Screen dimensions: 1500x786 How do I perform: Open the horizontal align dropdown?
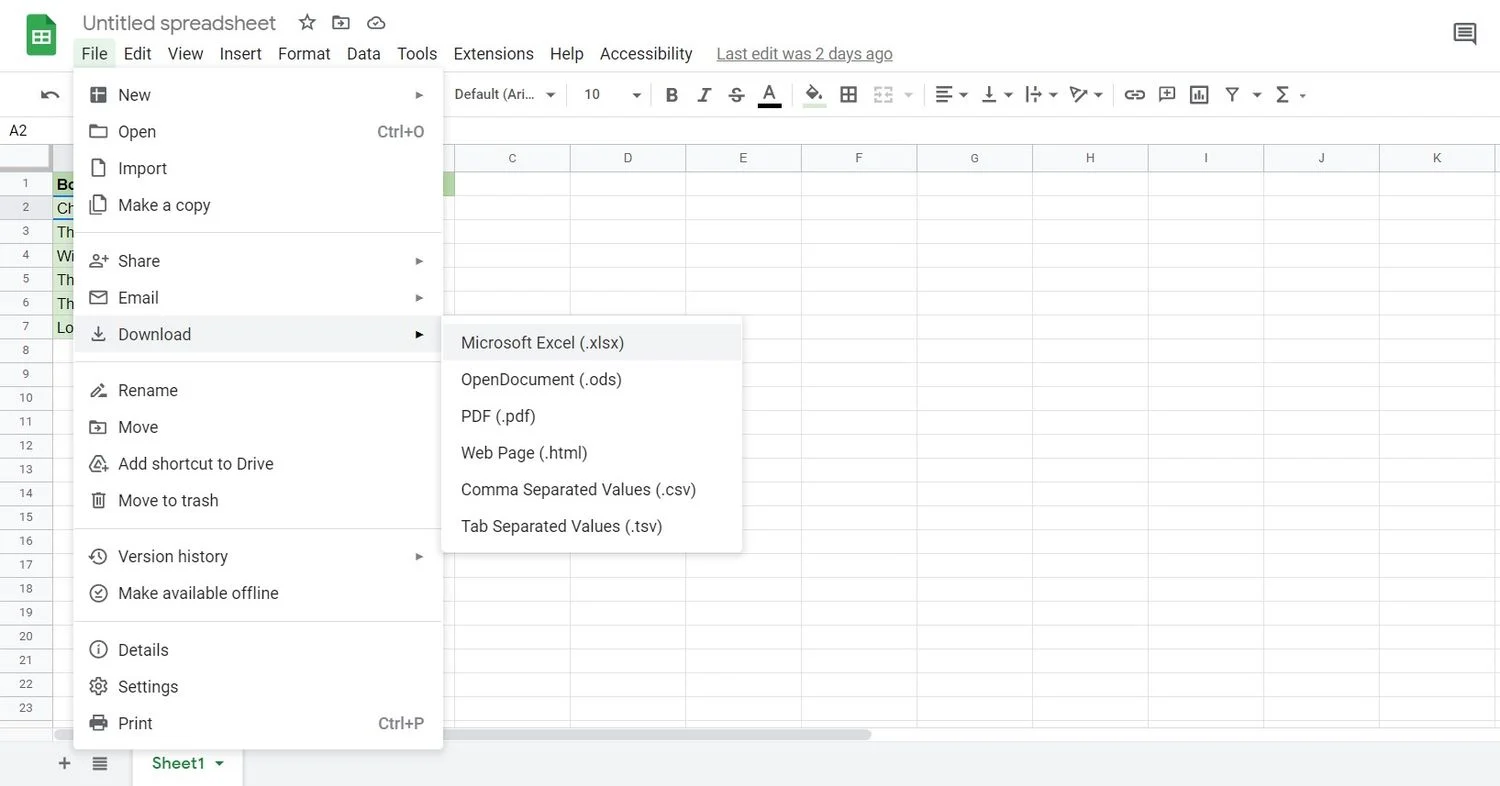951,95
